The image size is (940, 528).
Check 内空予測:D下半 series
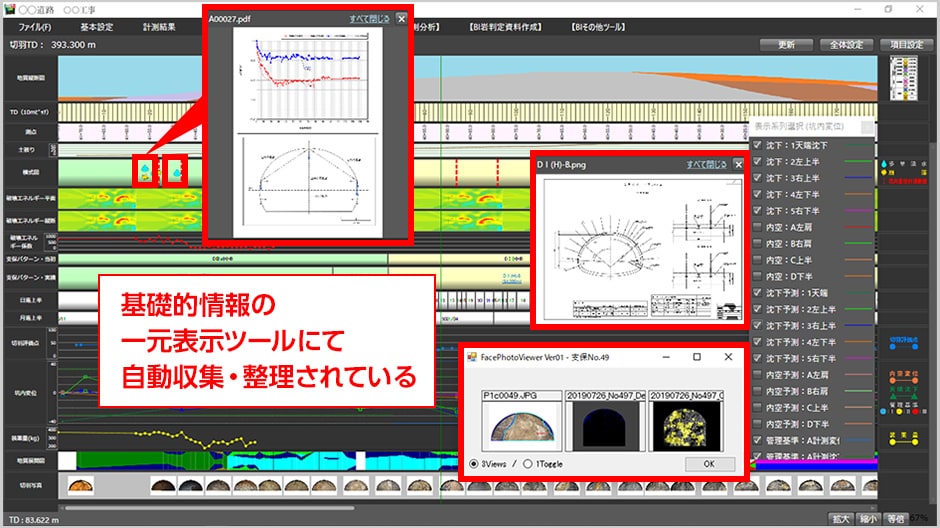(758, 424)
